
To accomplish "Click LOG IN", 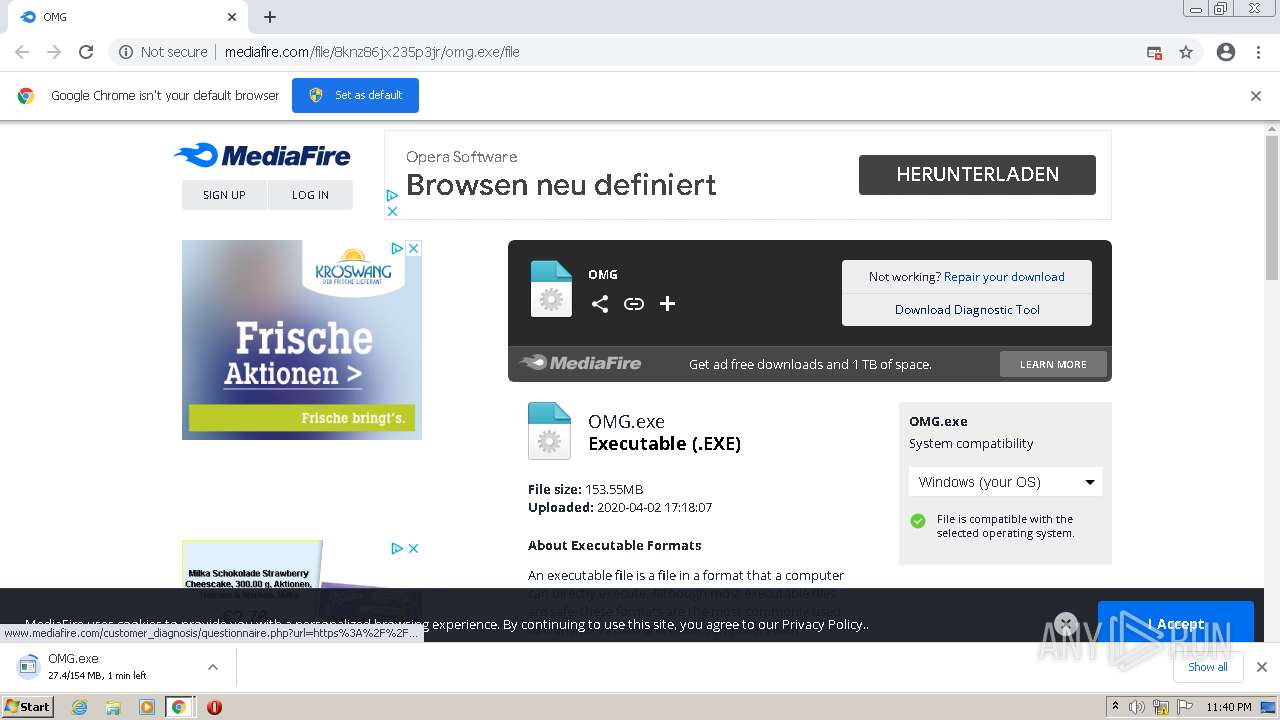I will tap(310, 195).
